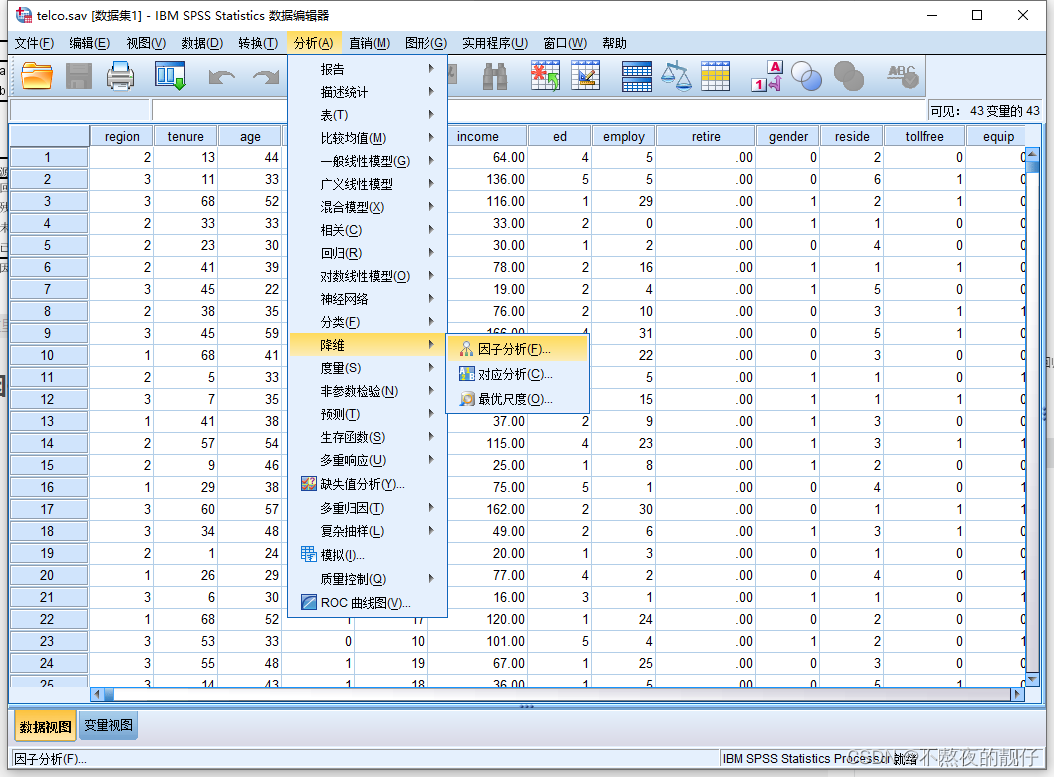Expand the 神经网络 Neural Networks submenu
This screenshot has height=777, width=1054.
[x=367, y=298]
